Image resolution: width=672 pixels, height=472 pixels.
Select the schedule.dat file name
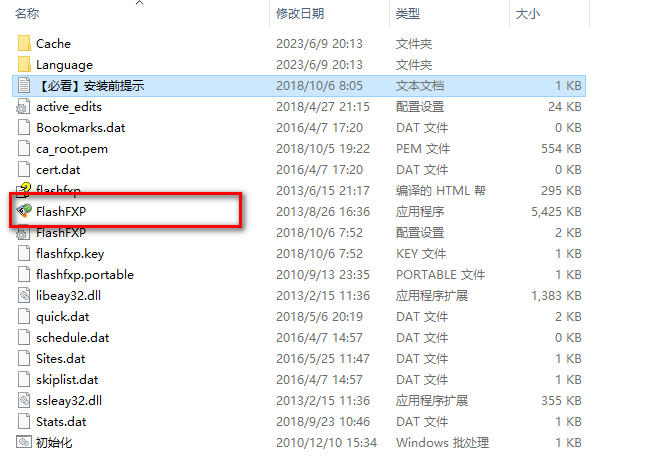pyautogui.click(x=72, y=338)
